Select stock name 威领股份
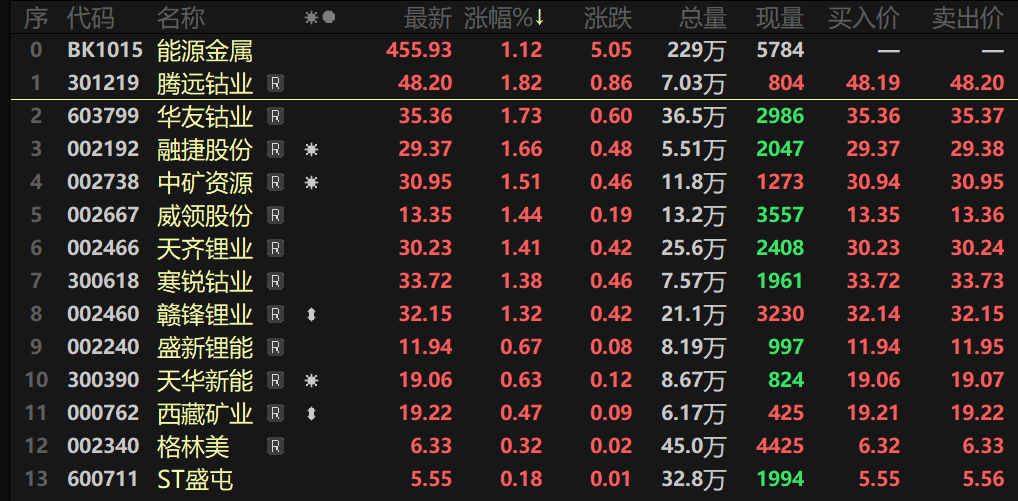 (x=205, y=215)
